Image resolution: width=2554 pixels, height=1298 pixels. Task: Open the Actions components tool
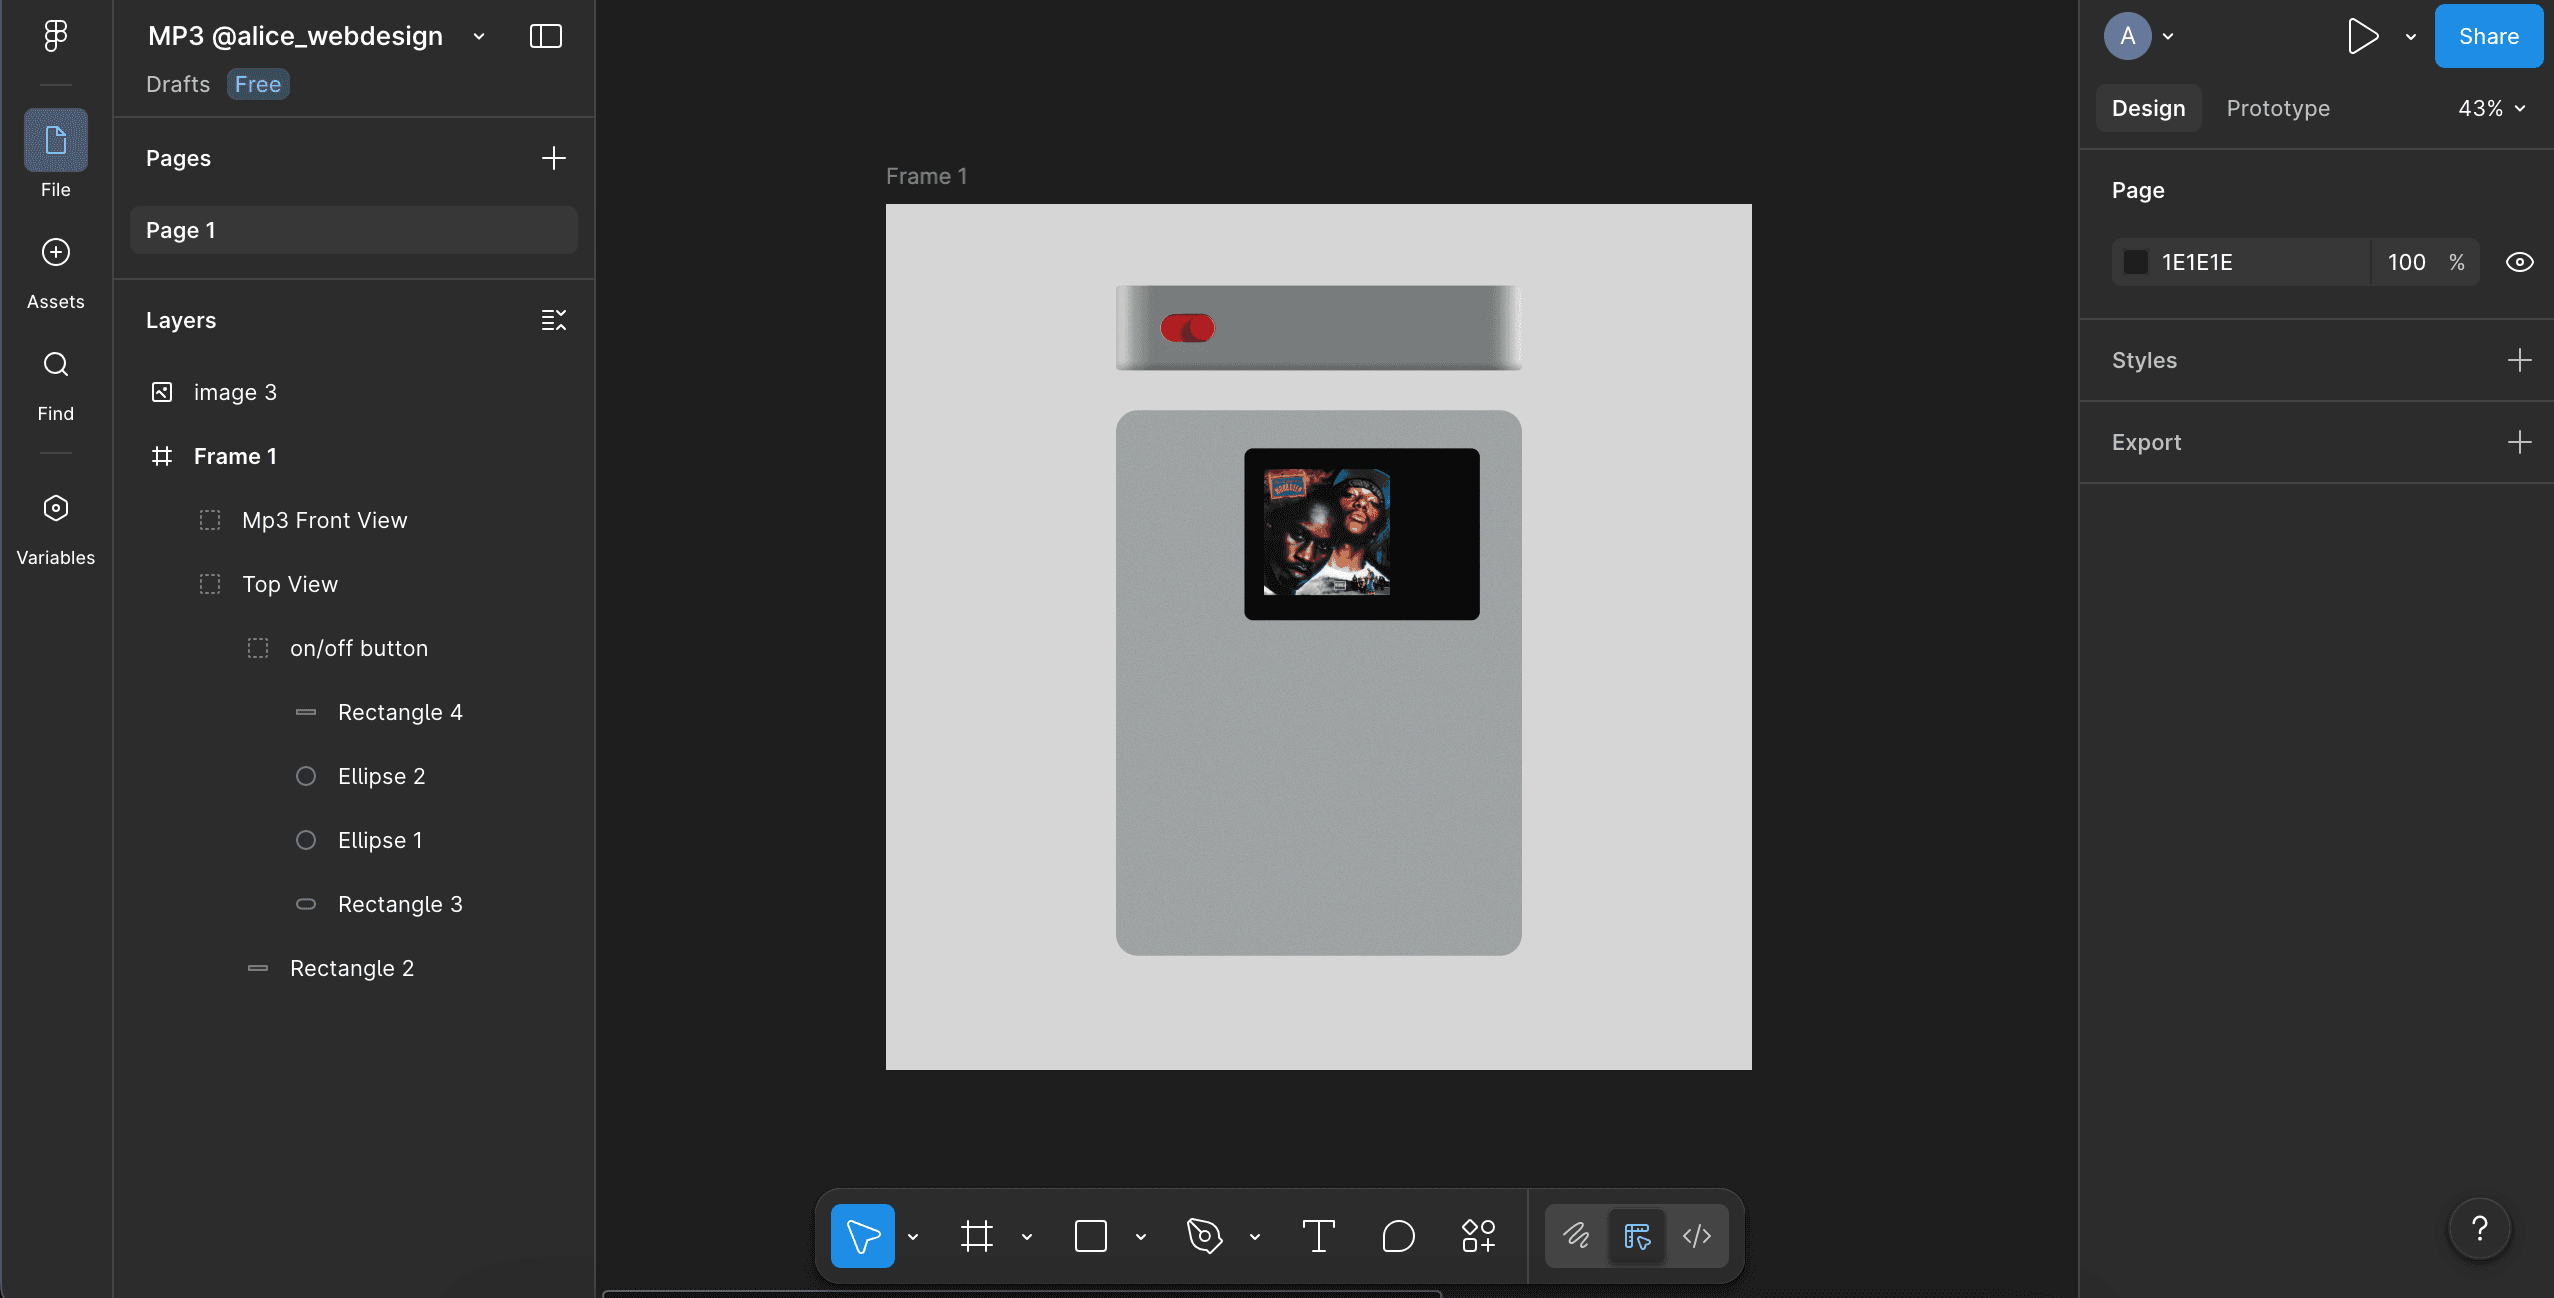(1478, 1236)
